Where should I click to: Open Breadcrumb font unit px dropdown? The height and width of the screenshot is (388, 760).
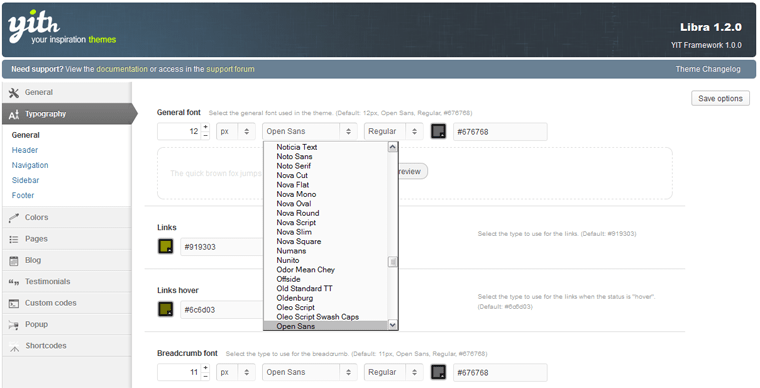236,372
